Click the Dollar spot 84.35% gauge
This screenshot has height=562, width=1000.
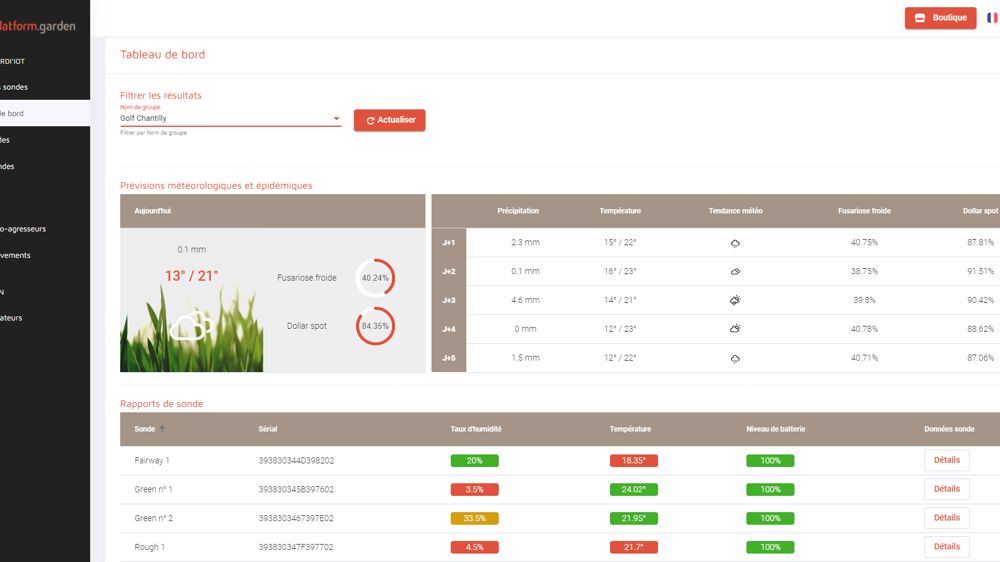pos(376,326)
